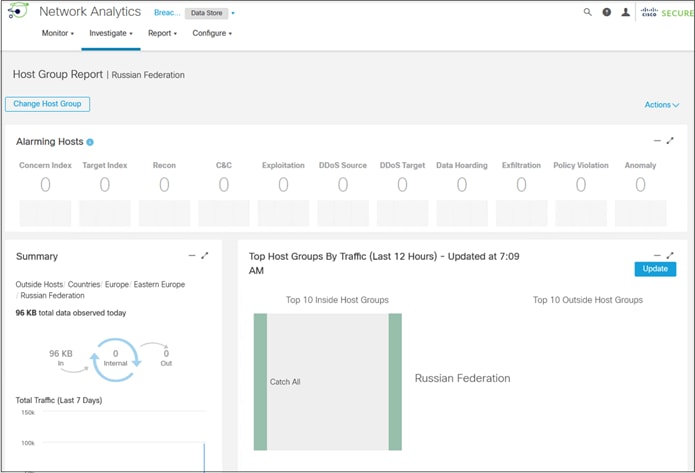Click the Recon alarm count
The height and width of the screenshot is (473, 695).
point(164,184)
